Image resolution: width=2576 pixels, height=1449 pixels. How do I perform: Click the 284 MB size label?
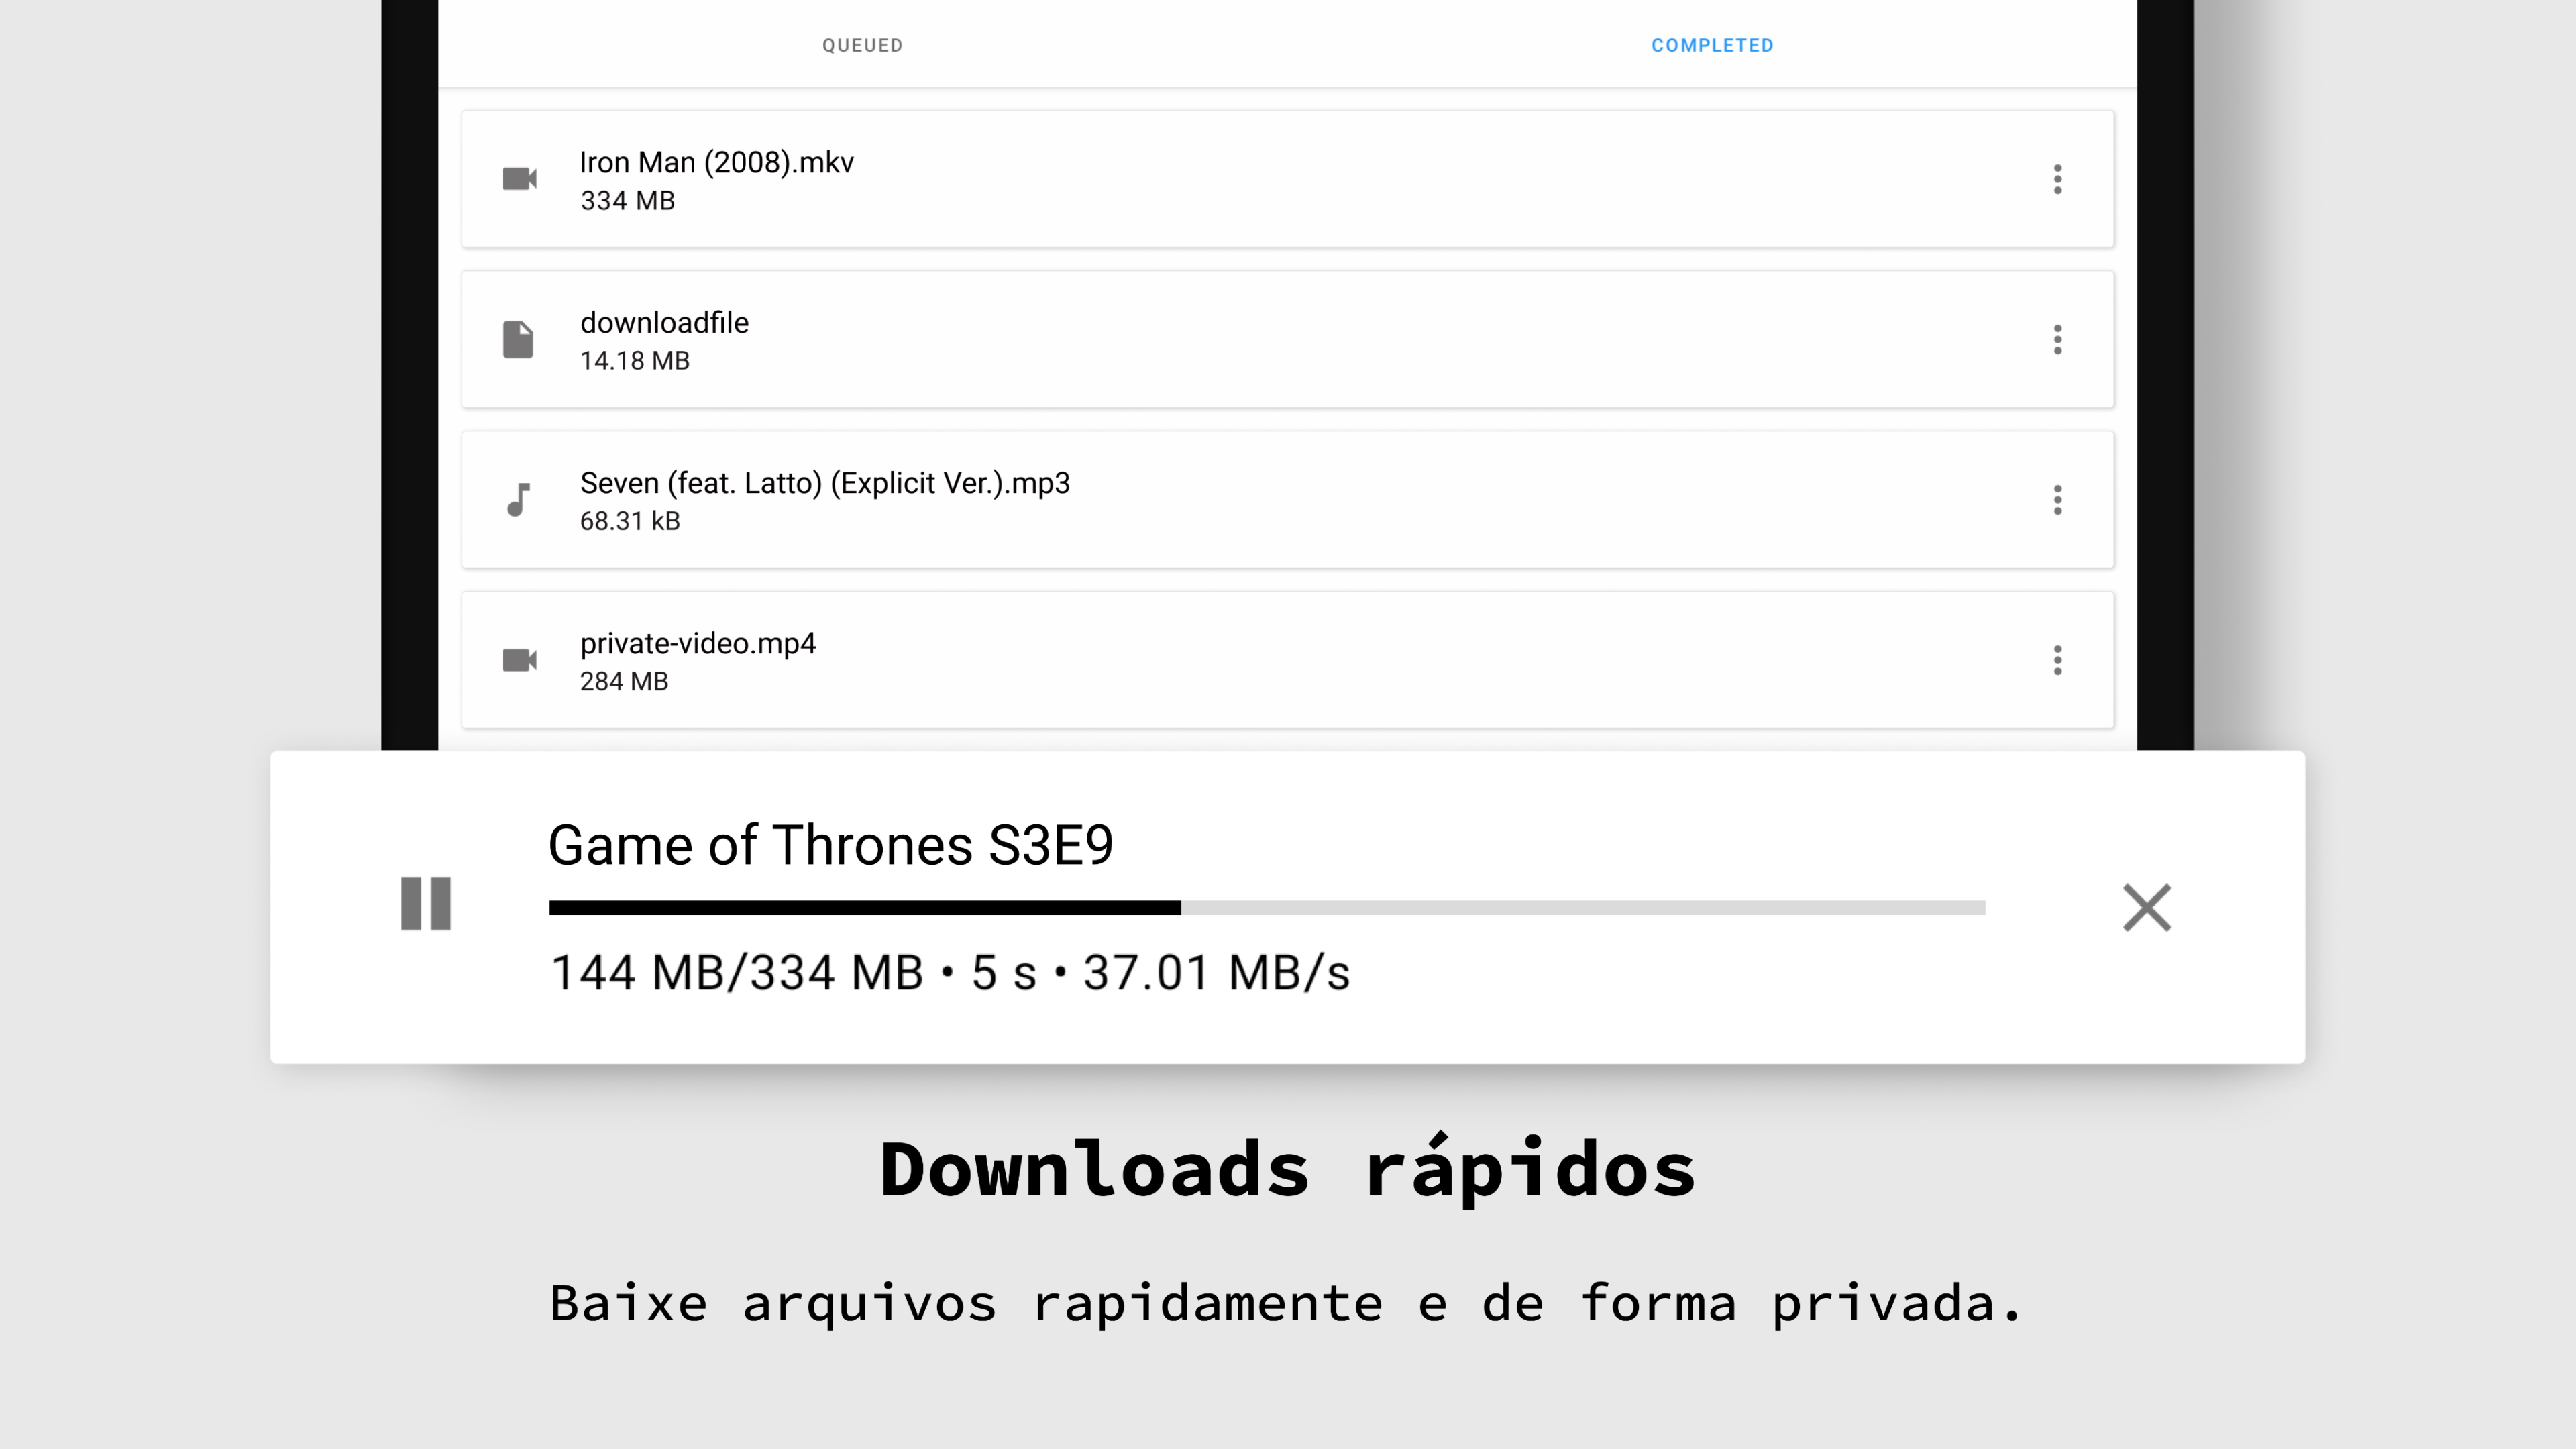pyautogui.click(x=624, y=681)
